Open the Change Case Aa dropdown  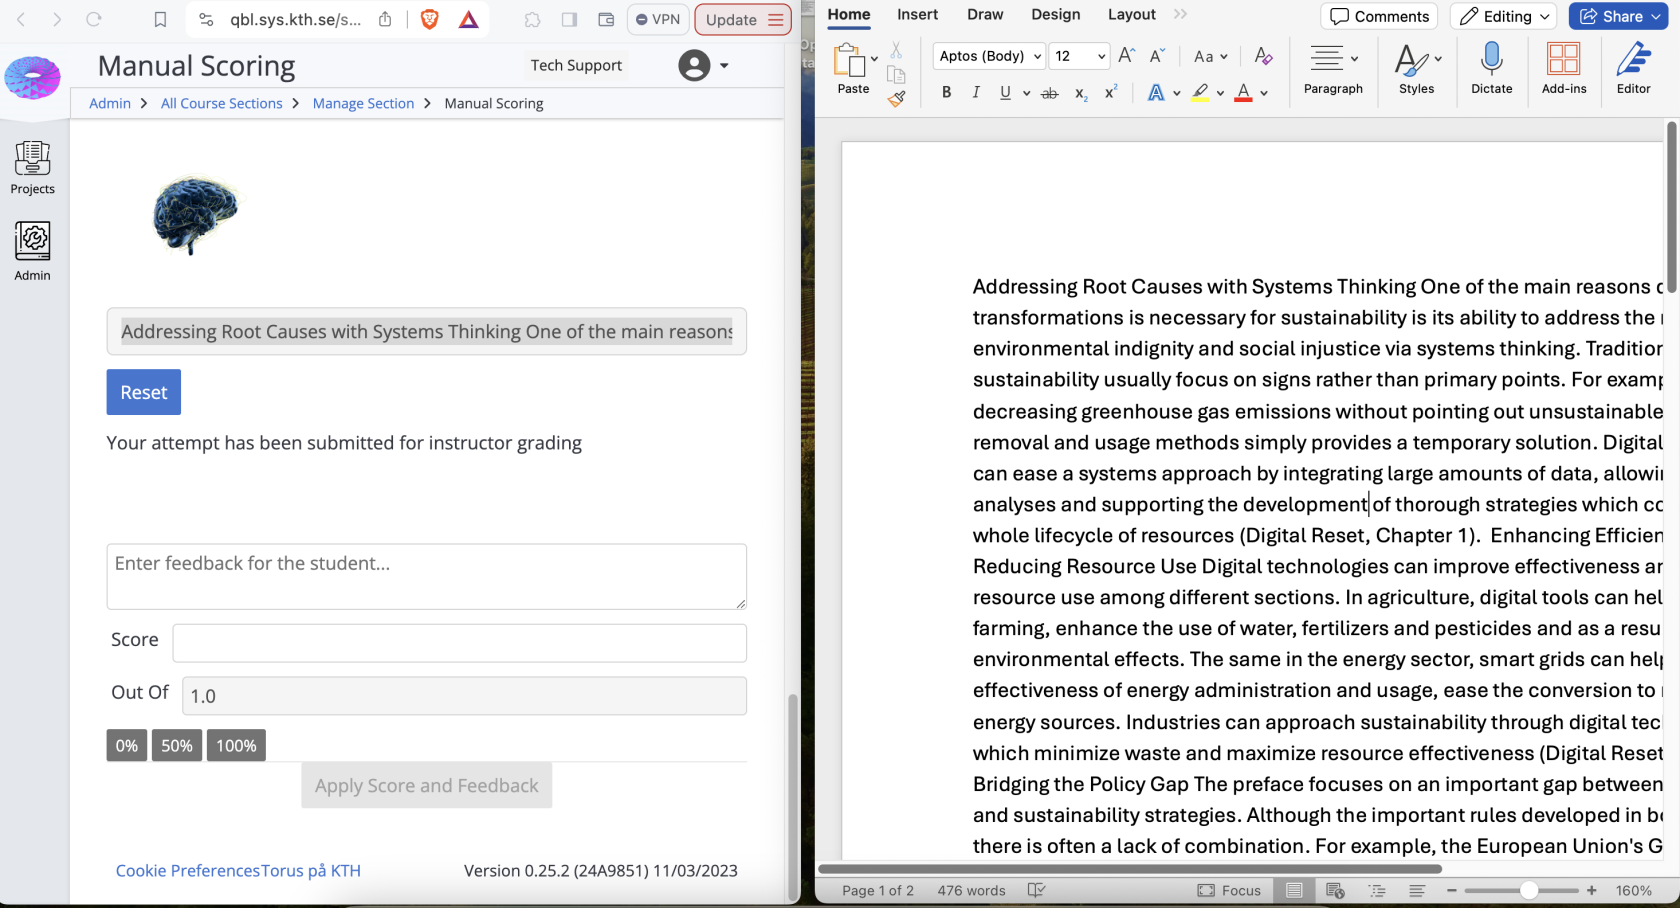[x=1210, y=56]
